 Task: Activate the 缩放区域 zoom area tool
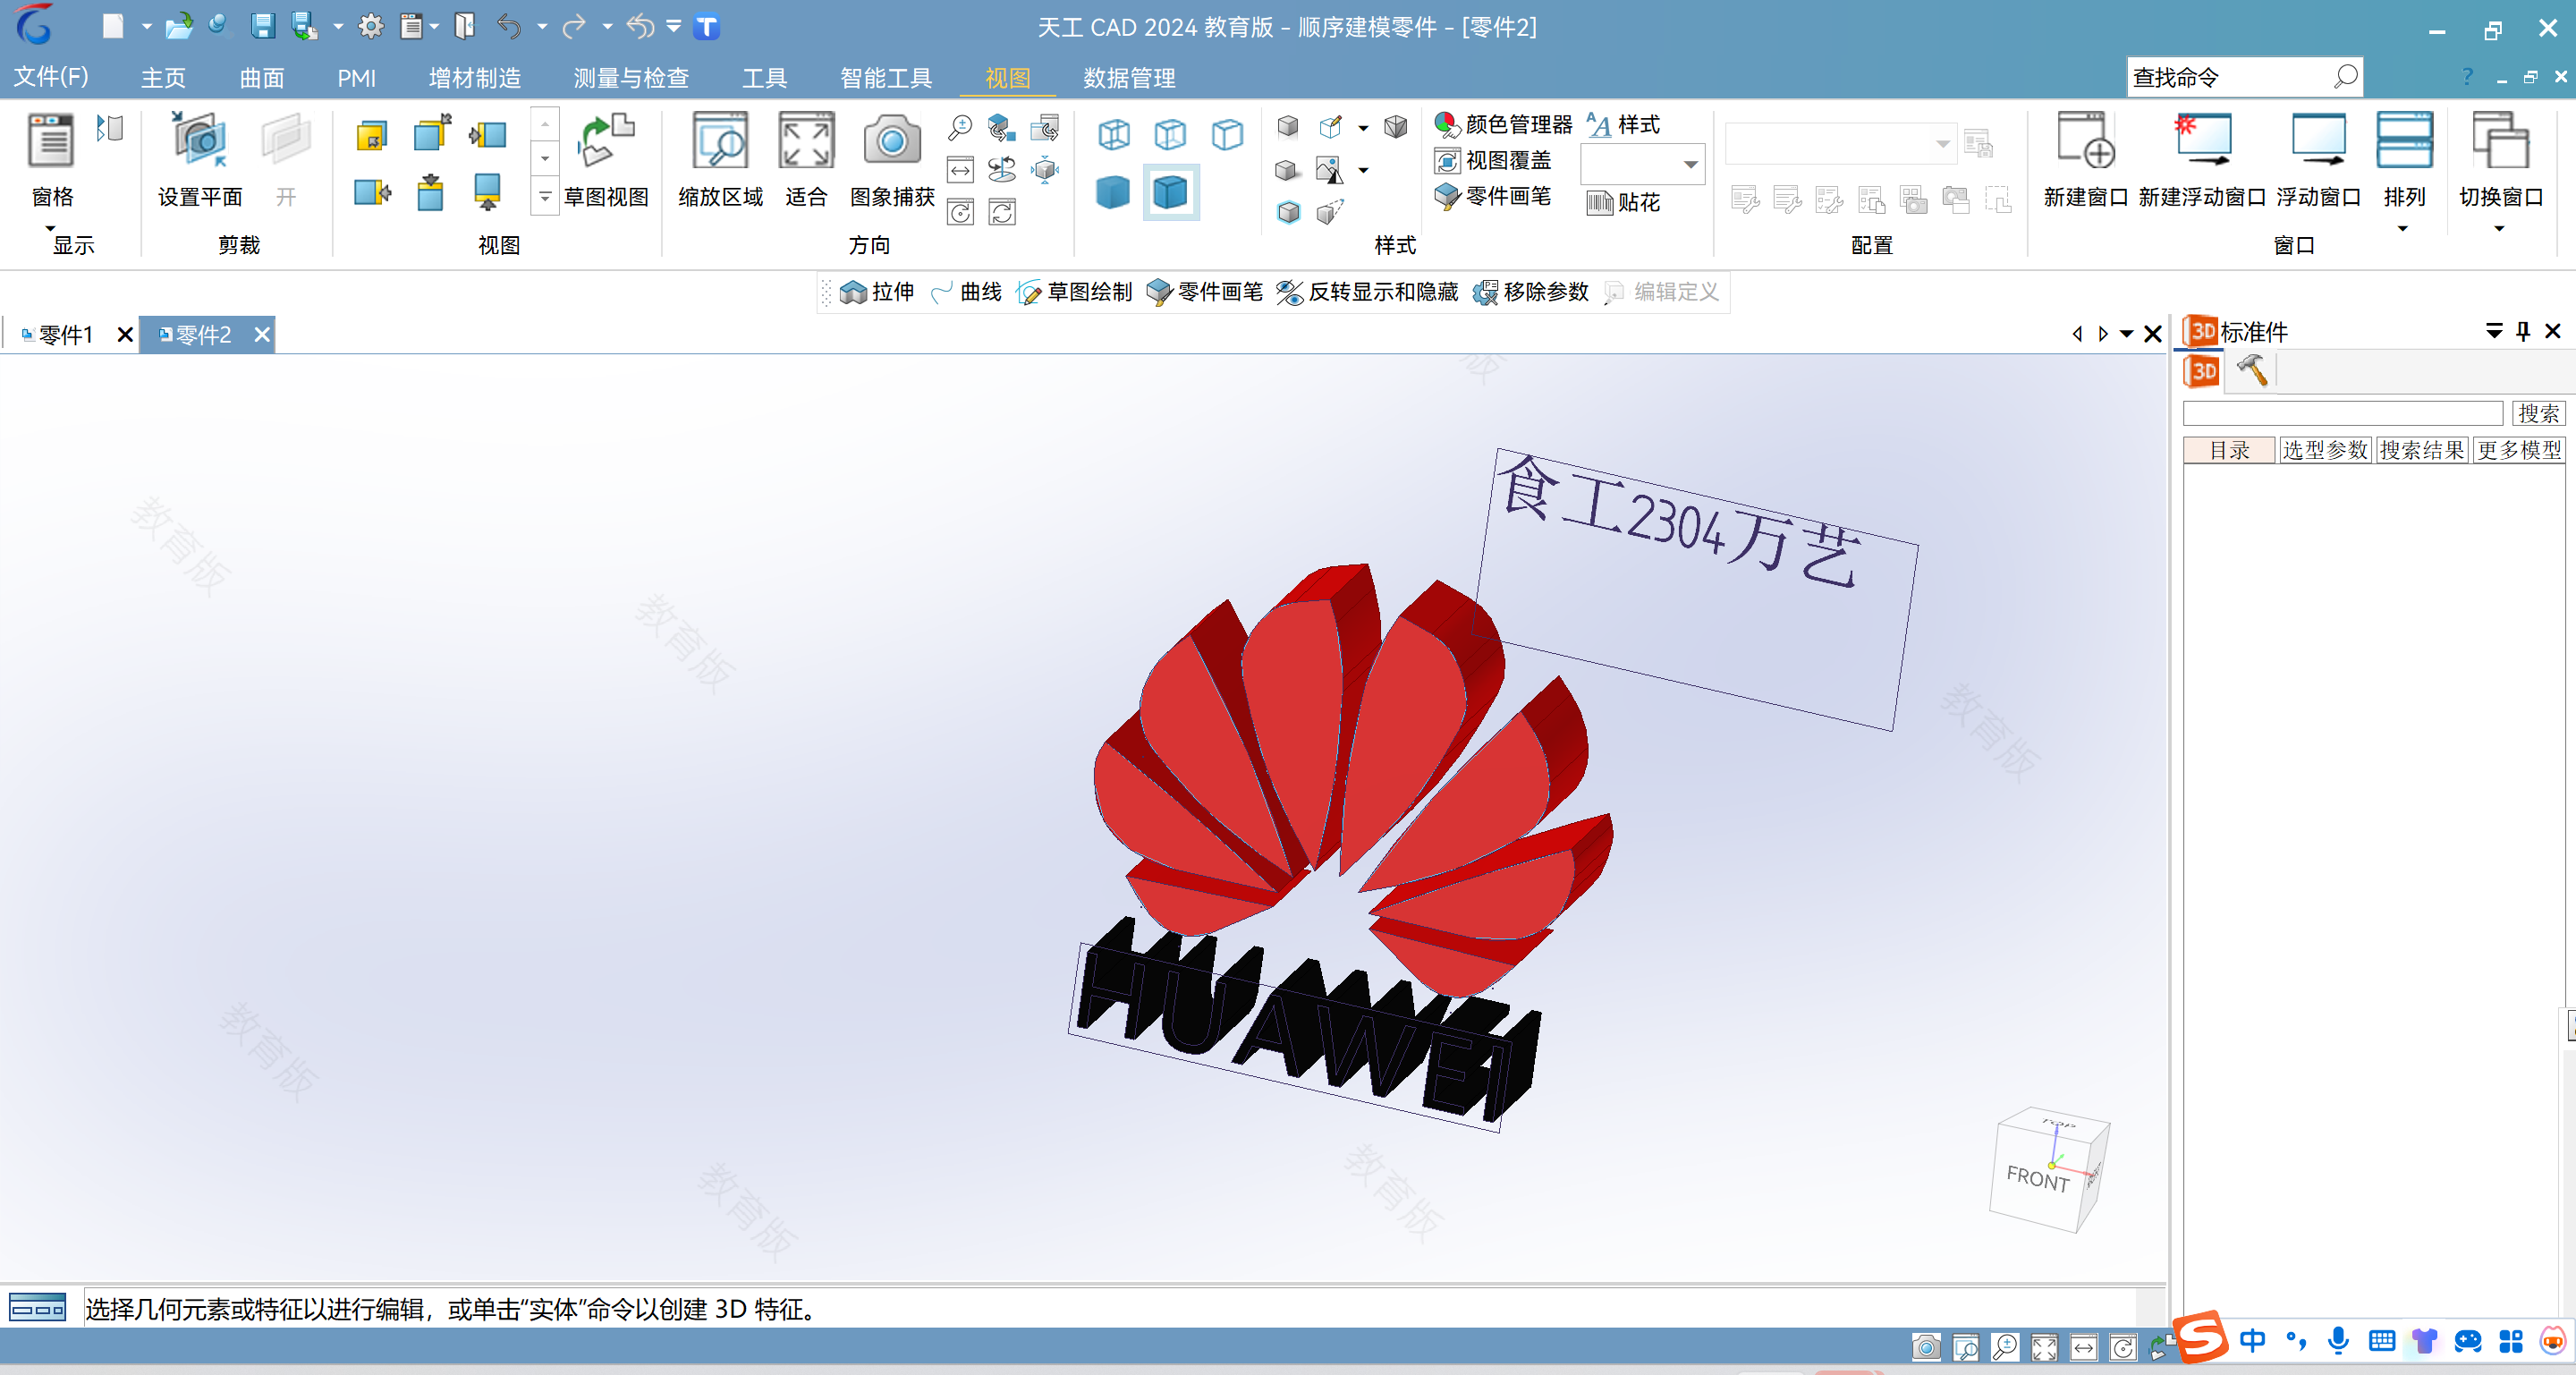tap(720, 160)
